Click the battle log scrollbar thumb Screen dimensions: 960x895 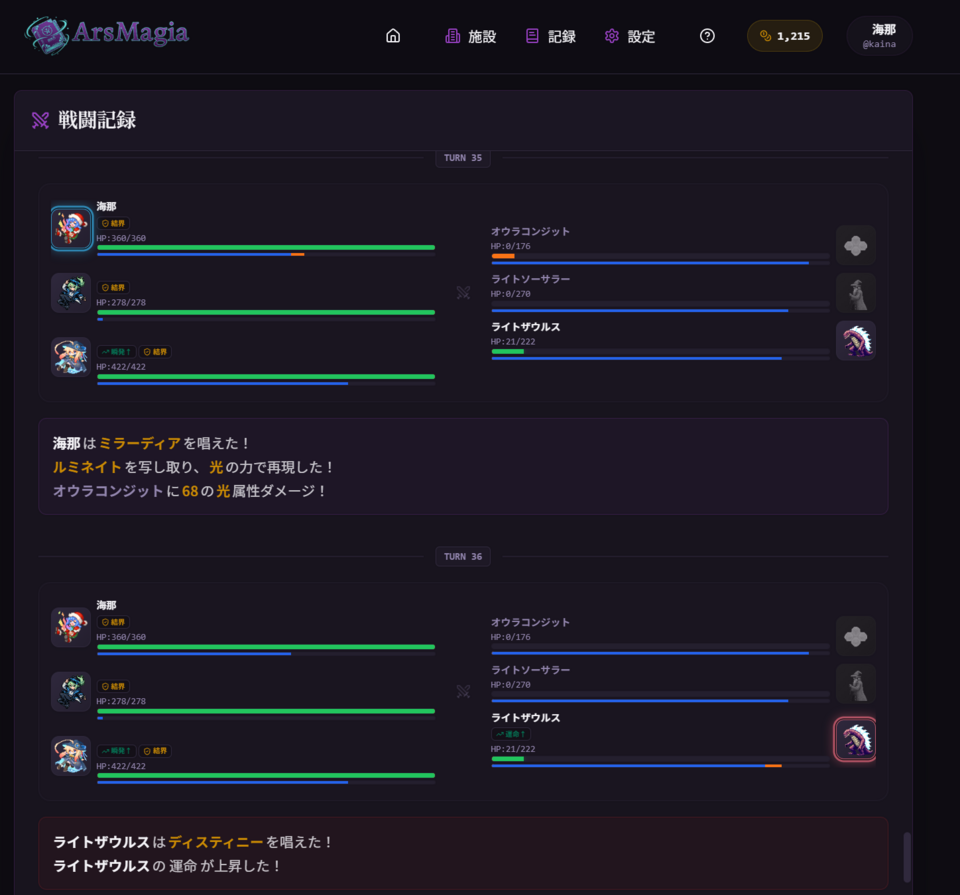(x=907, y=857)
